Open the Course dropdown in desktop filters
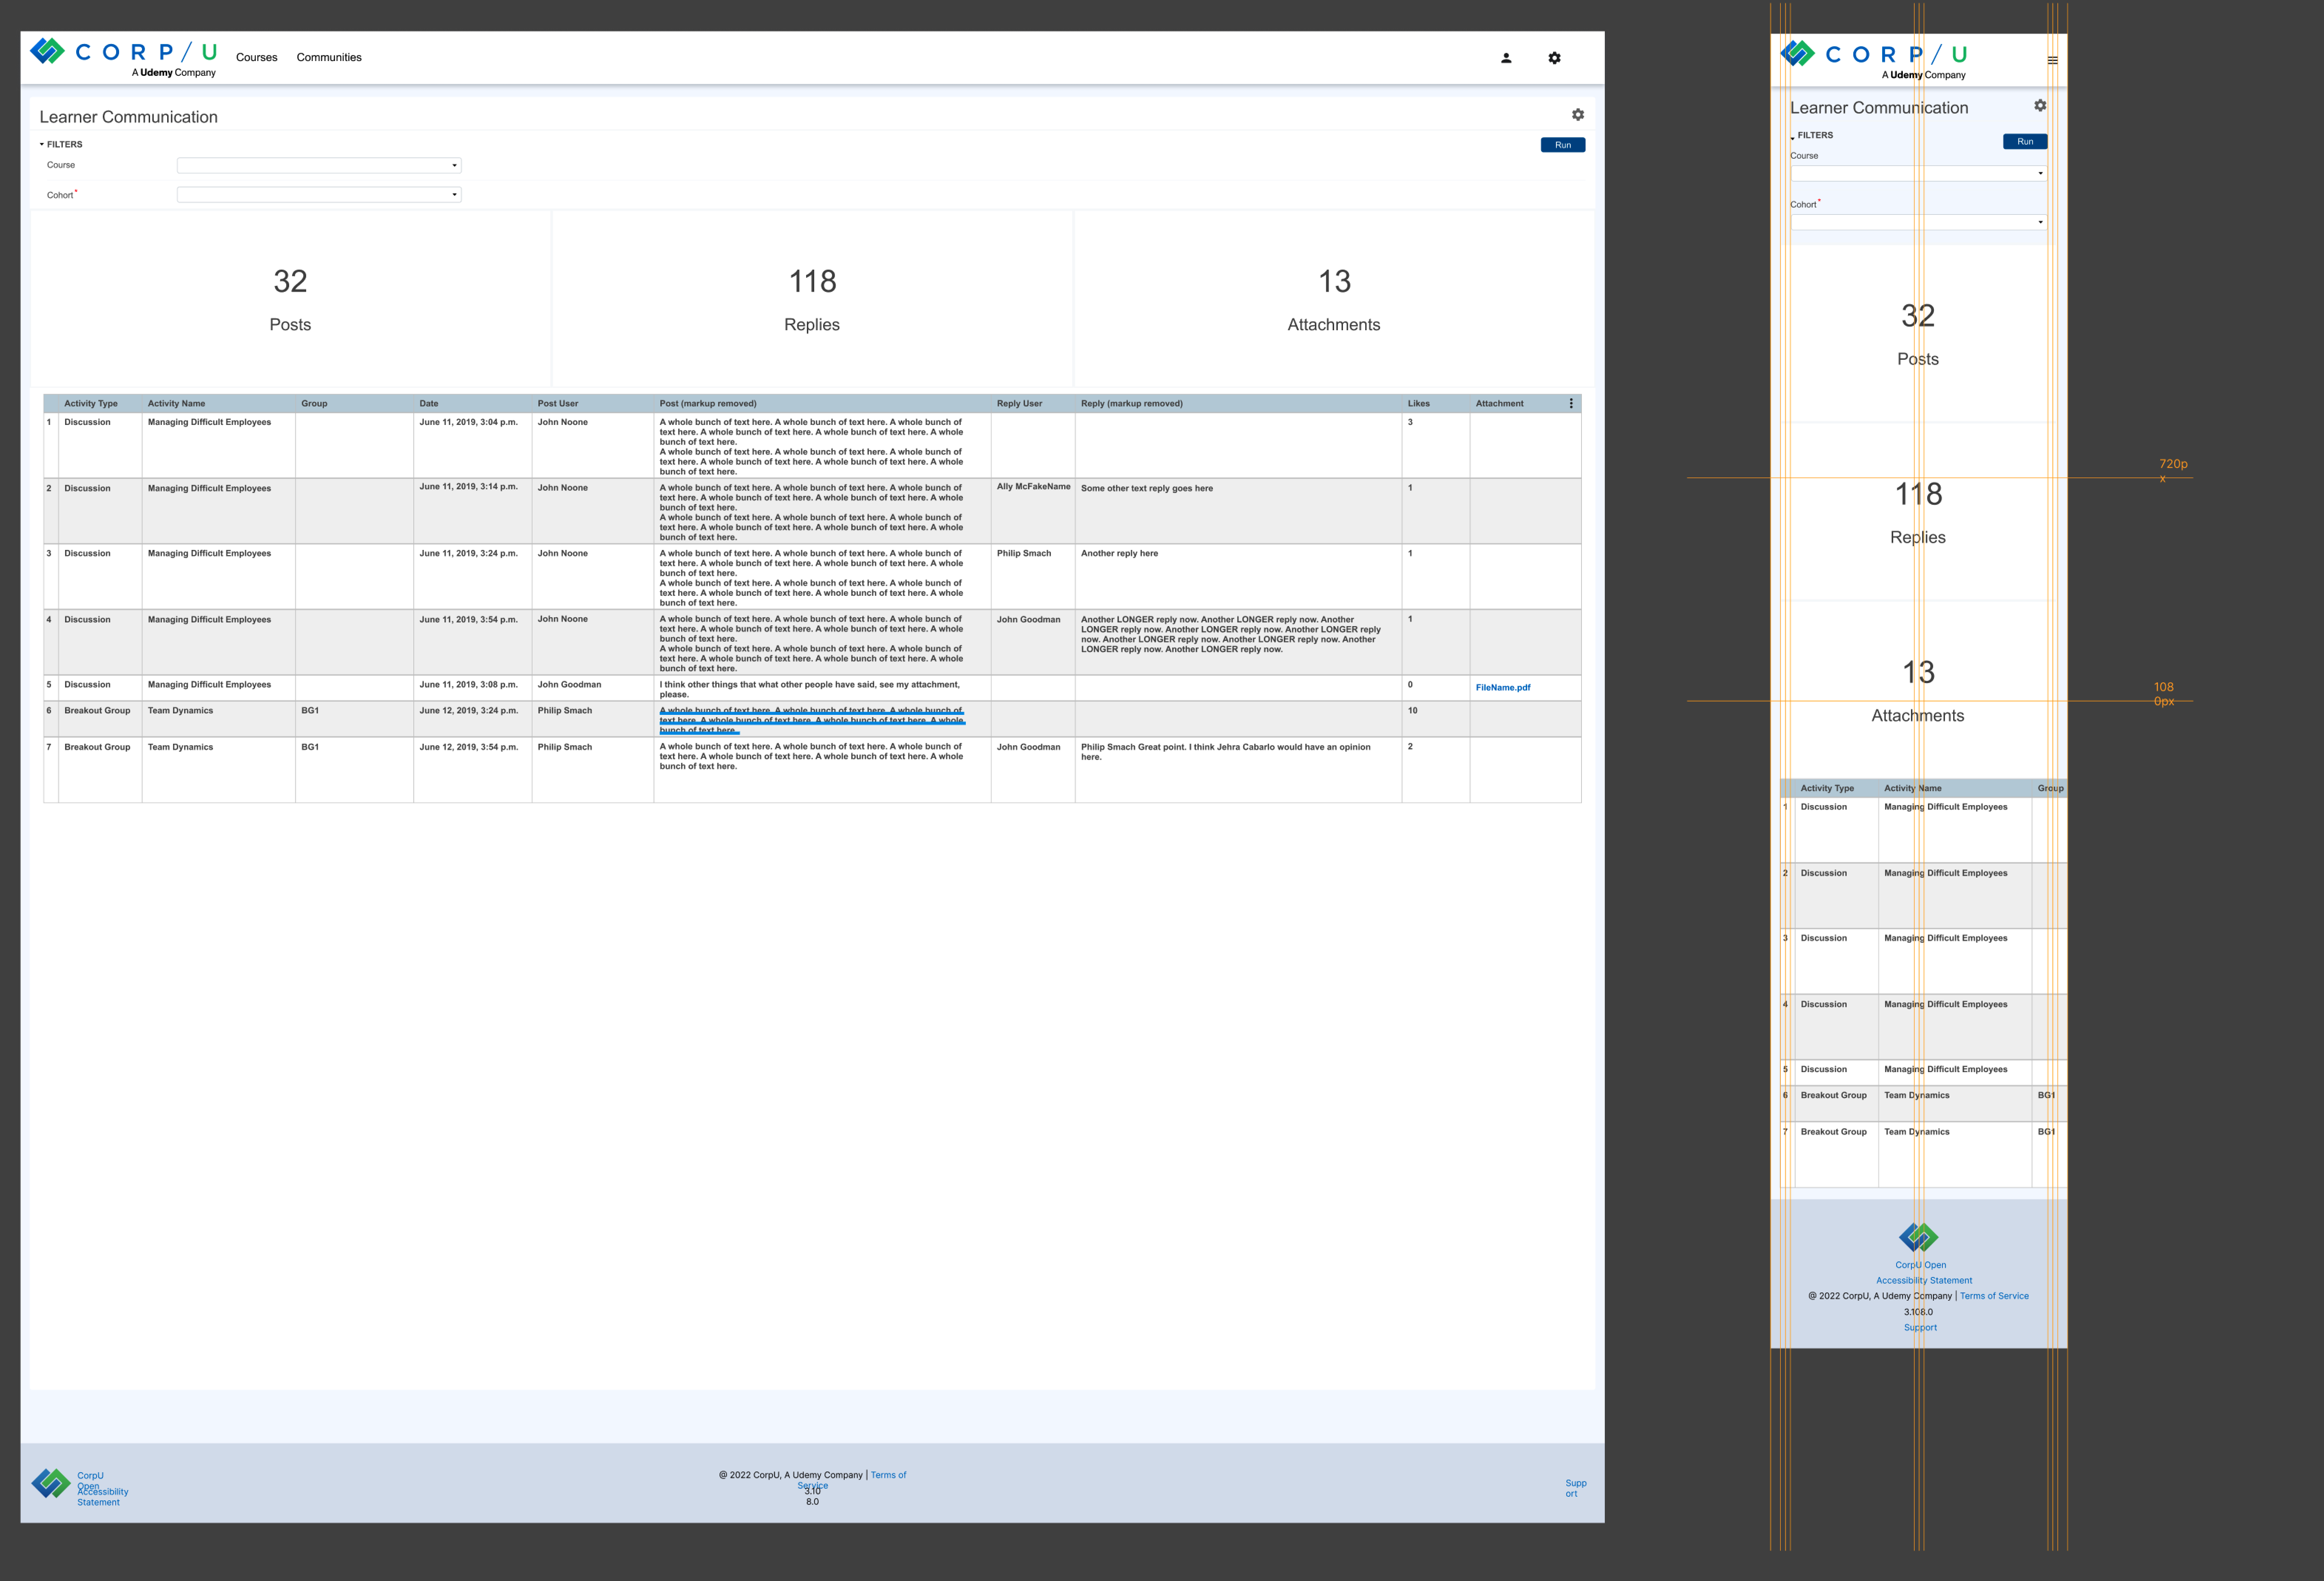2324x1581 pixels. pyautogui.click(x=319, y=165)
